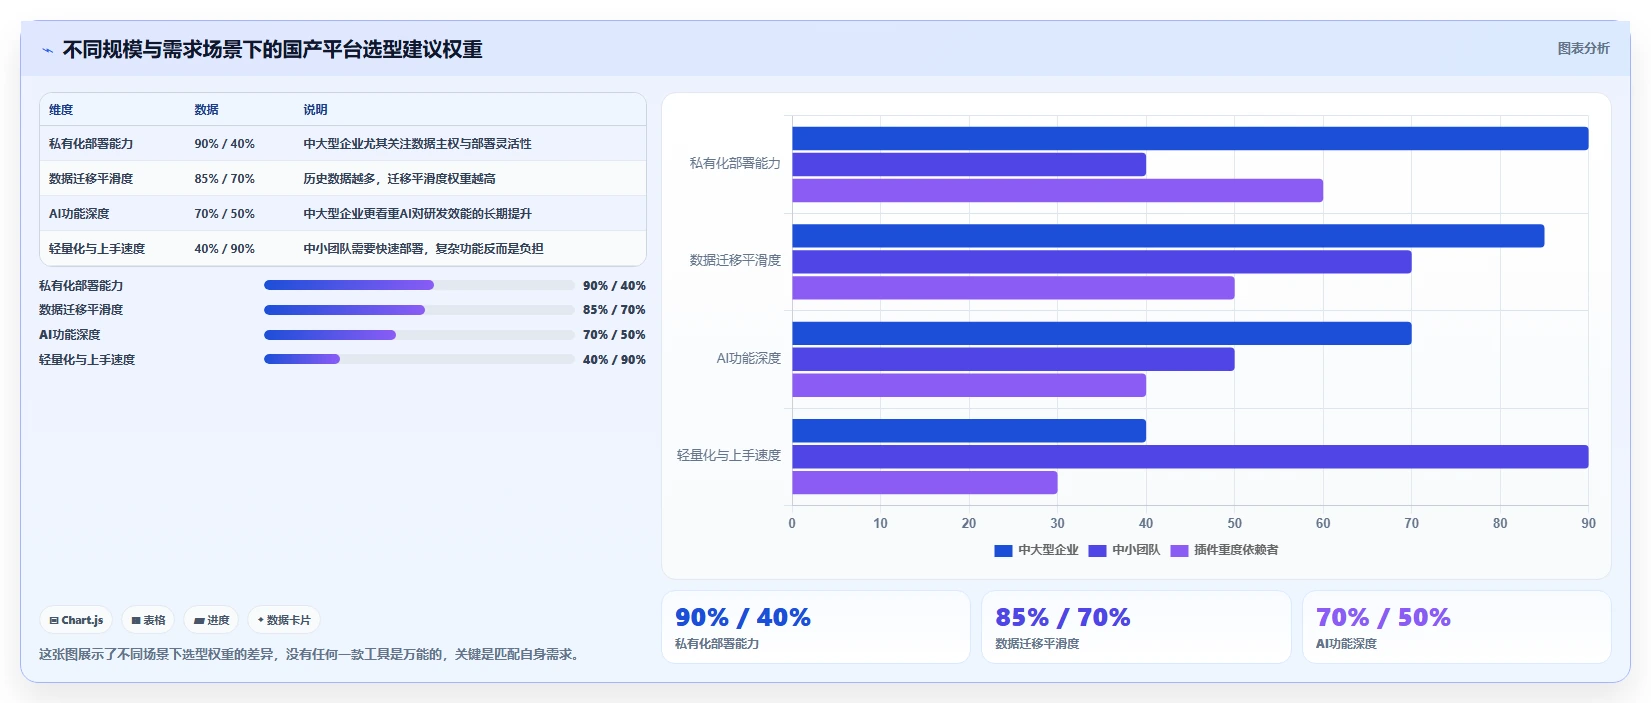This screenshot has width=1651, height=703.
Task: Click the 轻量化与上手速度 label in the progress list
Action: 87,360
